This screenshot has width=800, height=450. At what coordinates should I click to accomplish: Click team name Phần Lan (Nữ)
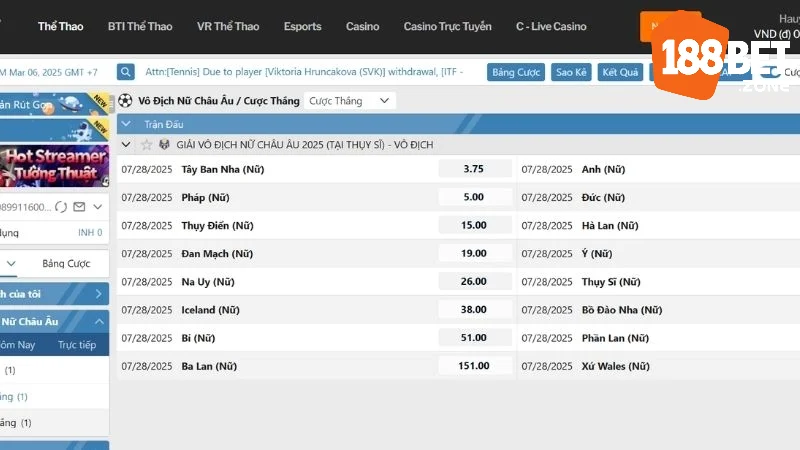[615, 338]
